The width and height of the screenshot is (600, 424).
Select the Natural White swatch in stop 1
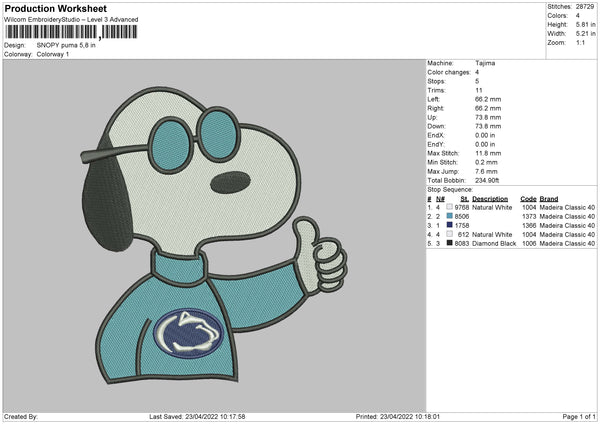pyautogui.click(x=451, y=206)
